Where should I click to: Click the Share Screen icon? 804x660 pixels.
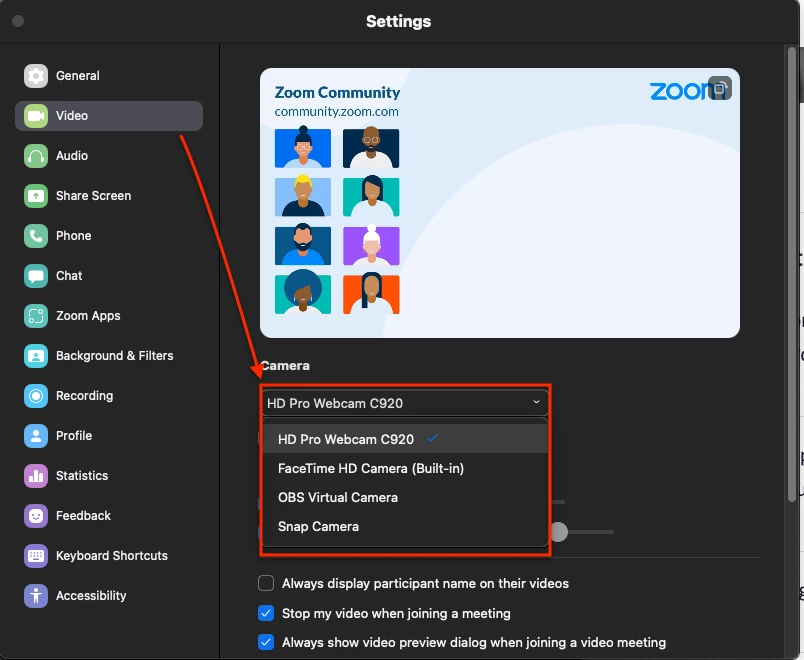point(36,196)
